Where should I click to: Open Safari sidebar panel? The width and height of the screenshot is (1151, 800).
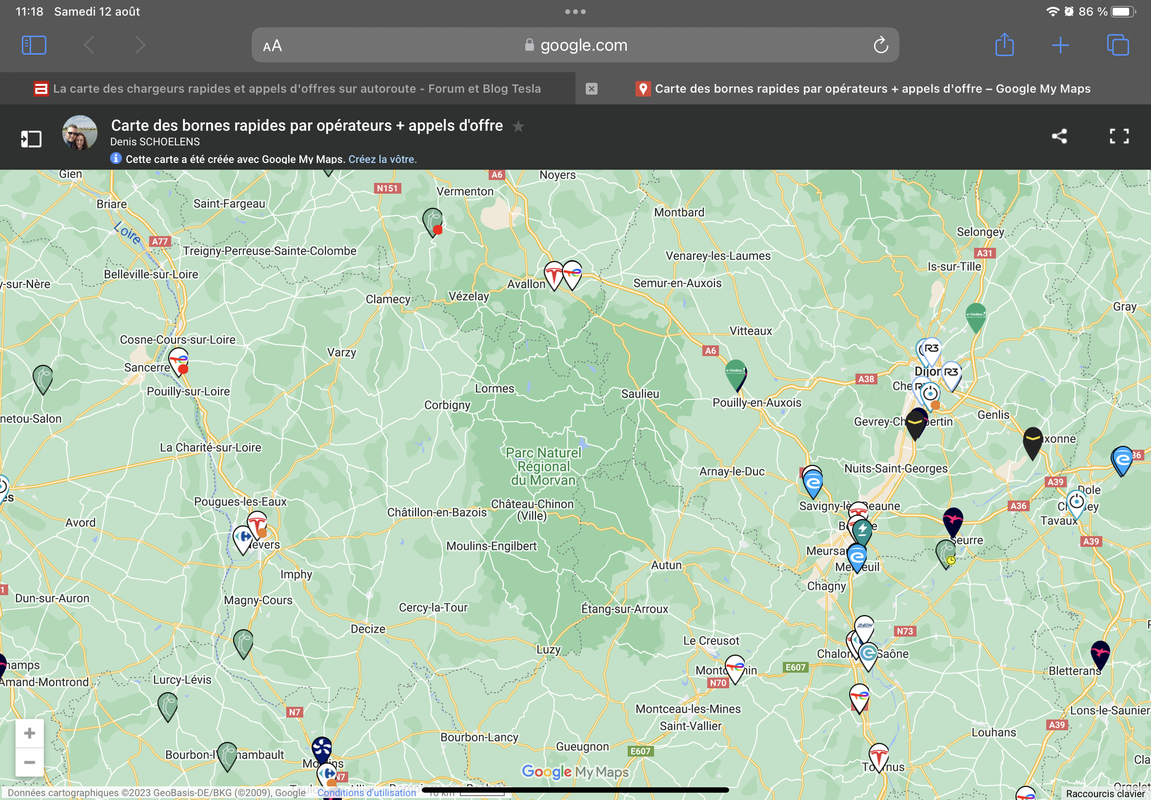[x=34, y=46]
